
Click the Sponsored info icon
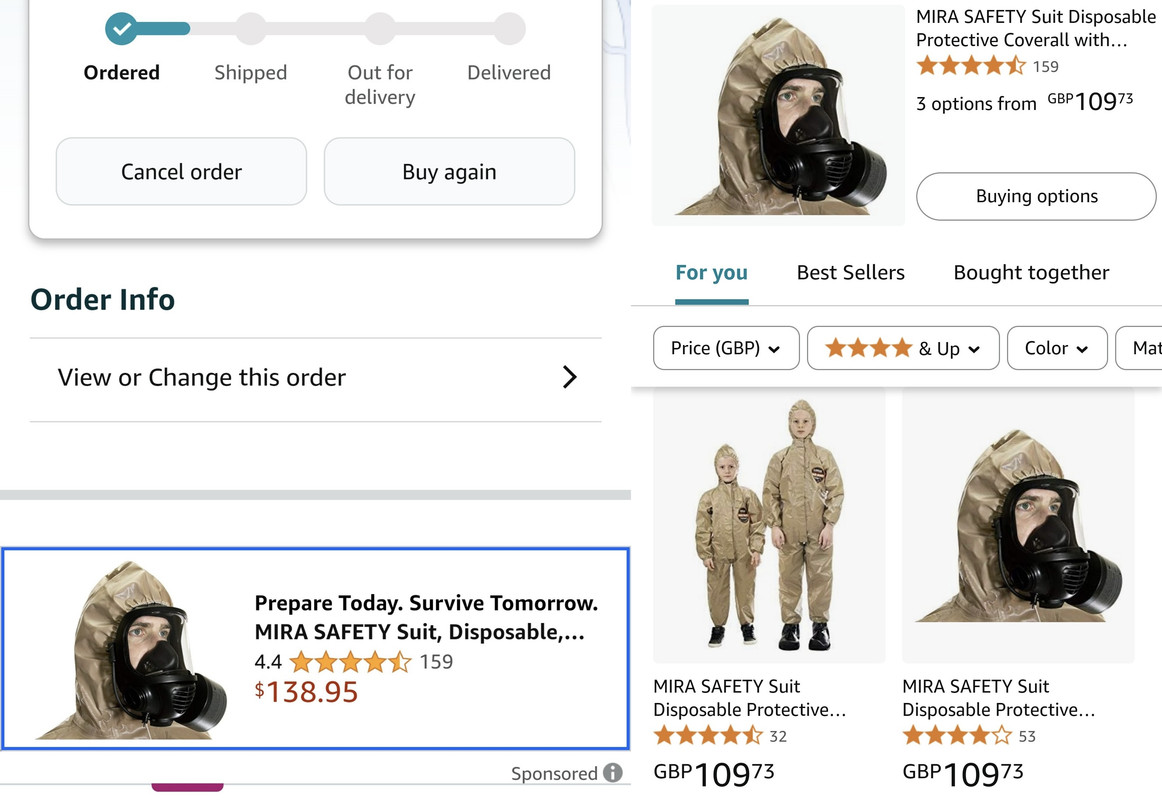613,773
